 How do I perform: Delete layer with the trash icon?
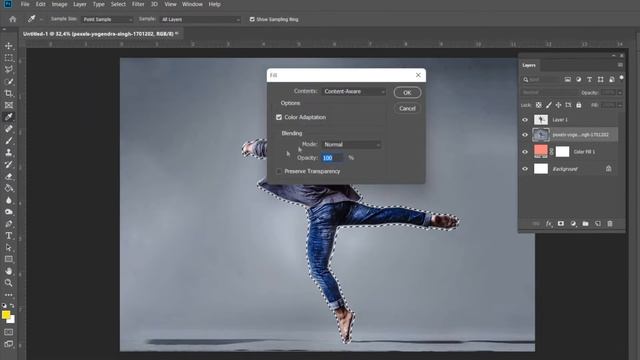click(x=610, y=224)
